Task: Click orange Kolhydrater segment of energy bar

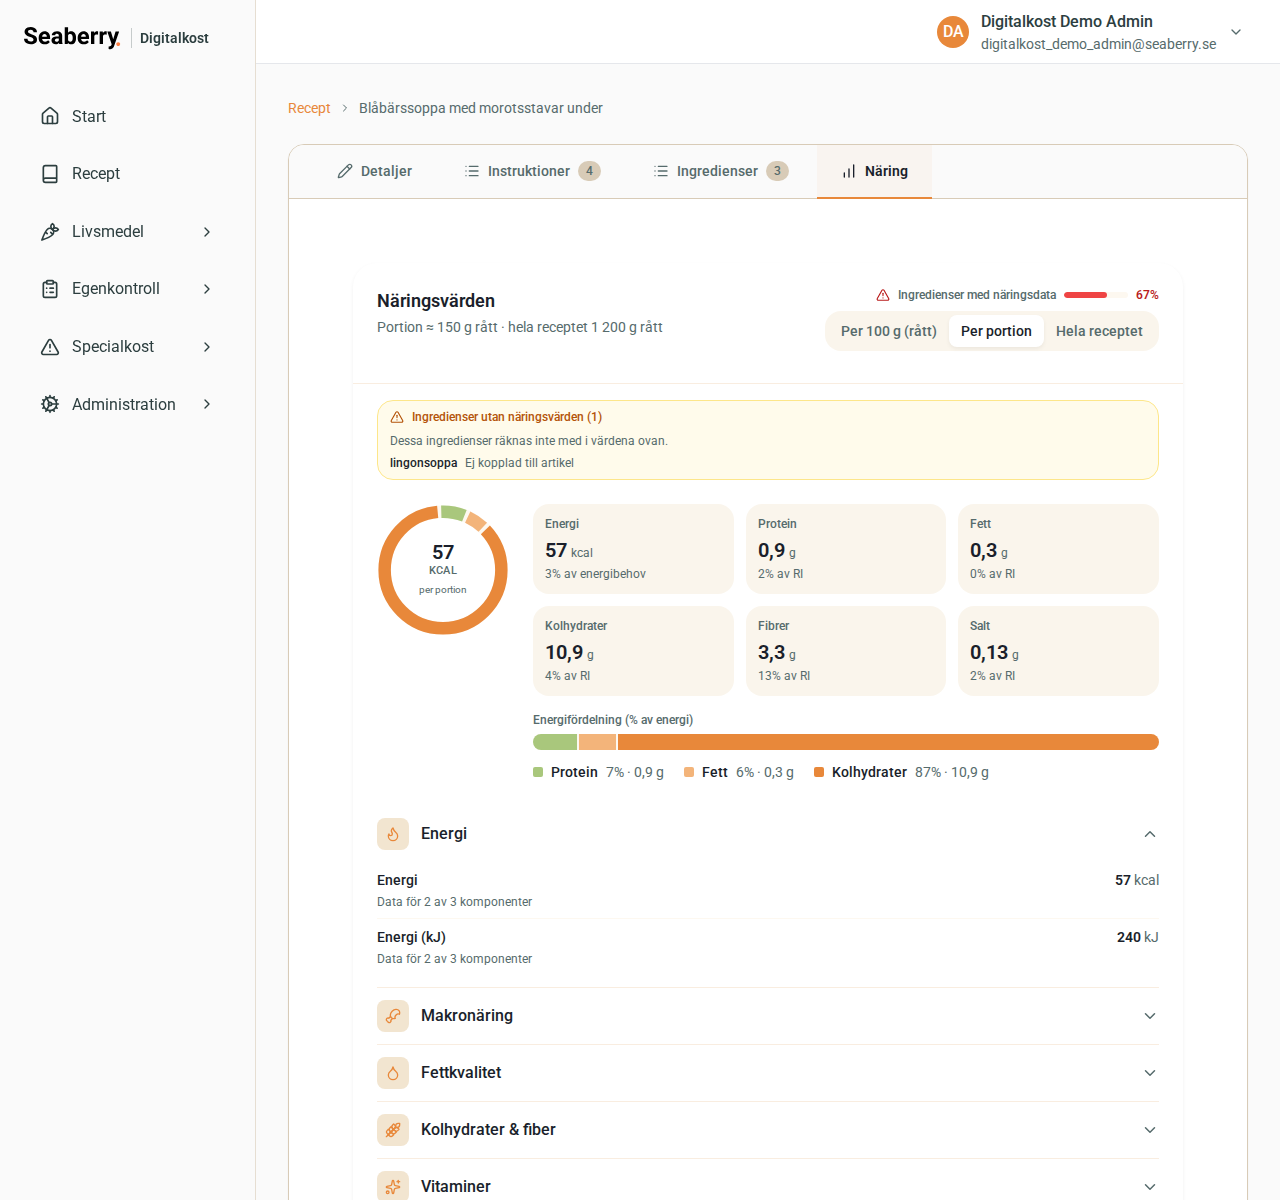Action: tap(888, 742)
